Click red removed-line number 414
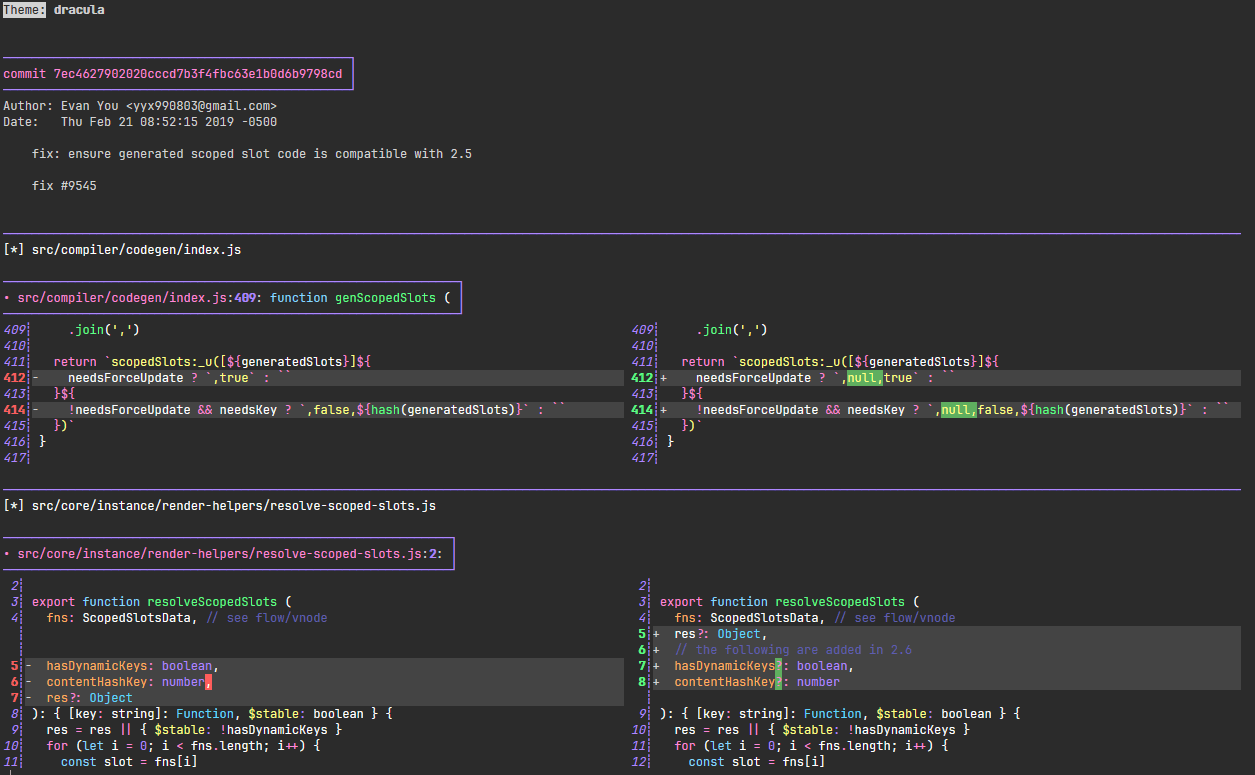1255x775 pixels. click(14, 410)
